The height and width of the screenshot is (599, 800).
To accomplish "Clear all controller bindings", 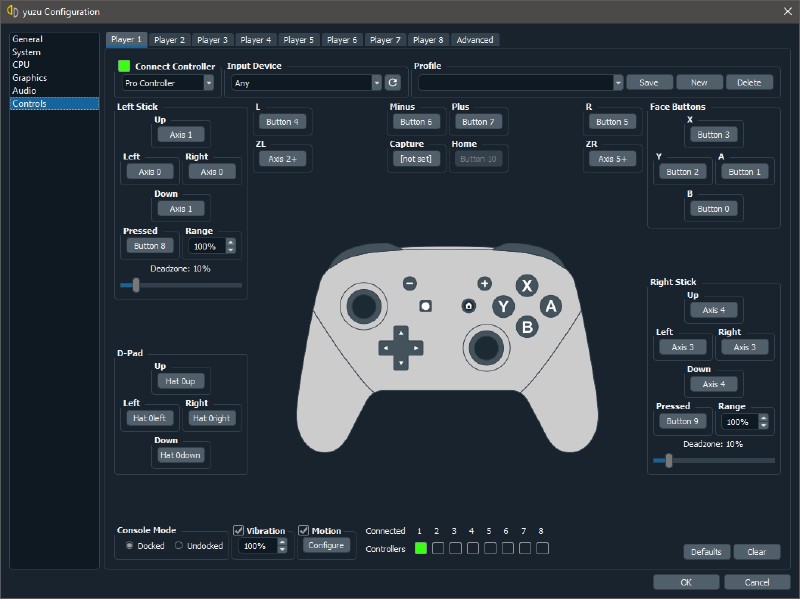I will (x=757, y=551).
